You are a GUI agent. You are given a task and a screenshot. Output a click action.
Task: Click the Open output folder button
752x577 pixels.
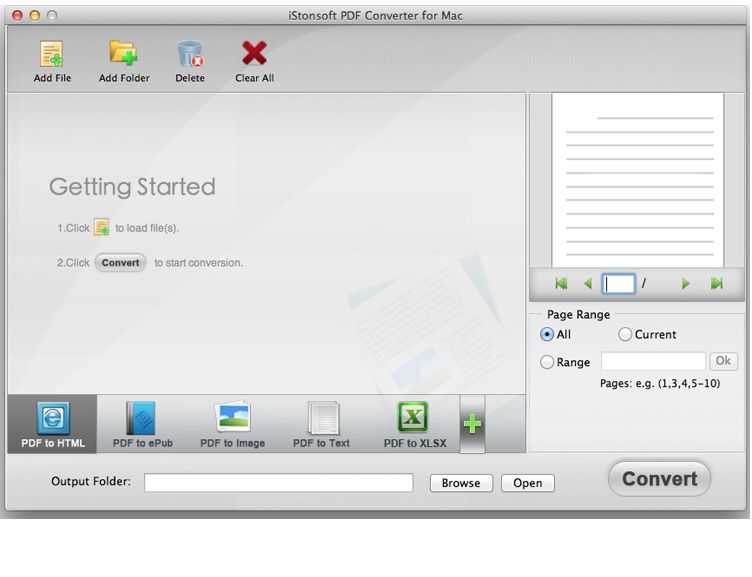click(528, 483)
